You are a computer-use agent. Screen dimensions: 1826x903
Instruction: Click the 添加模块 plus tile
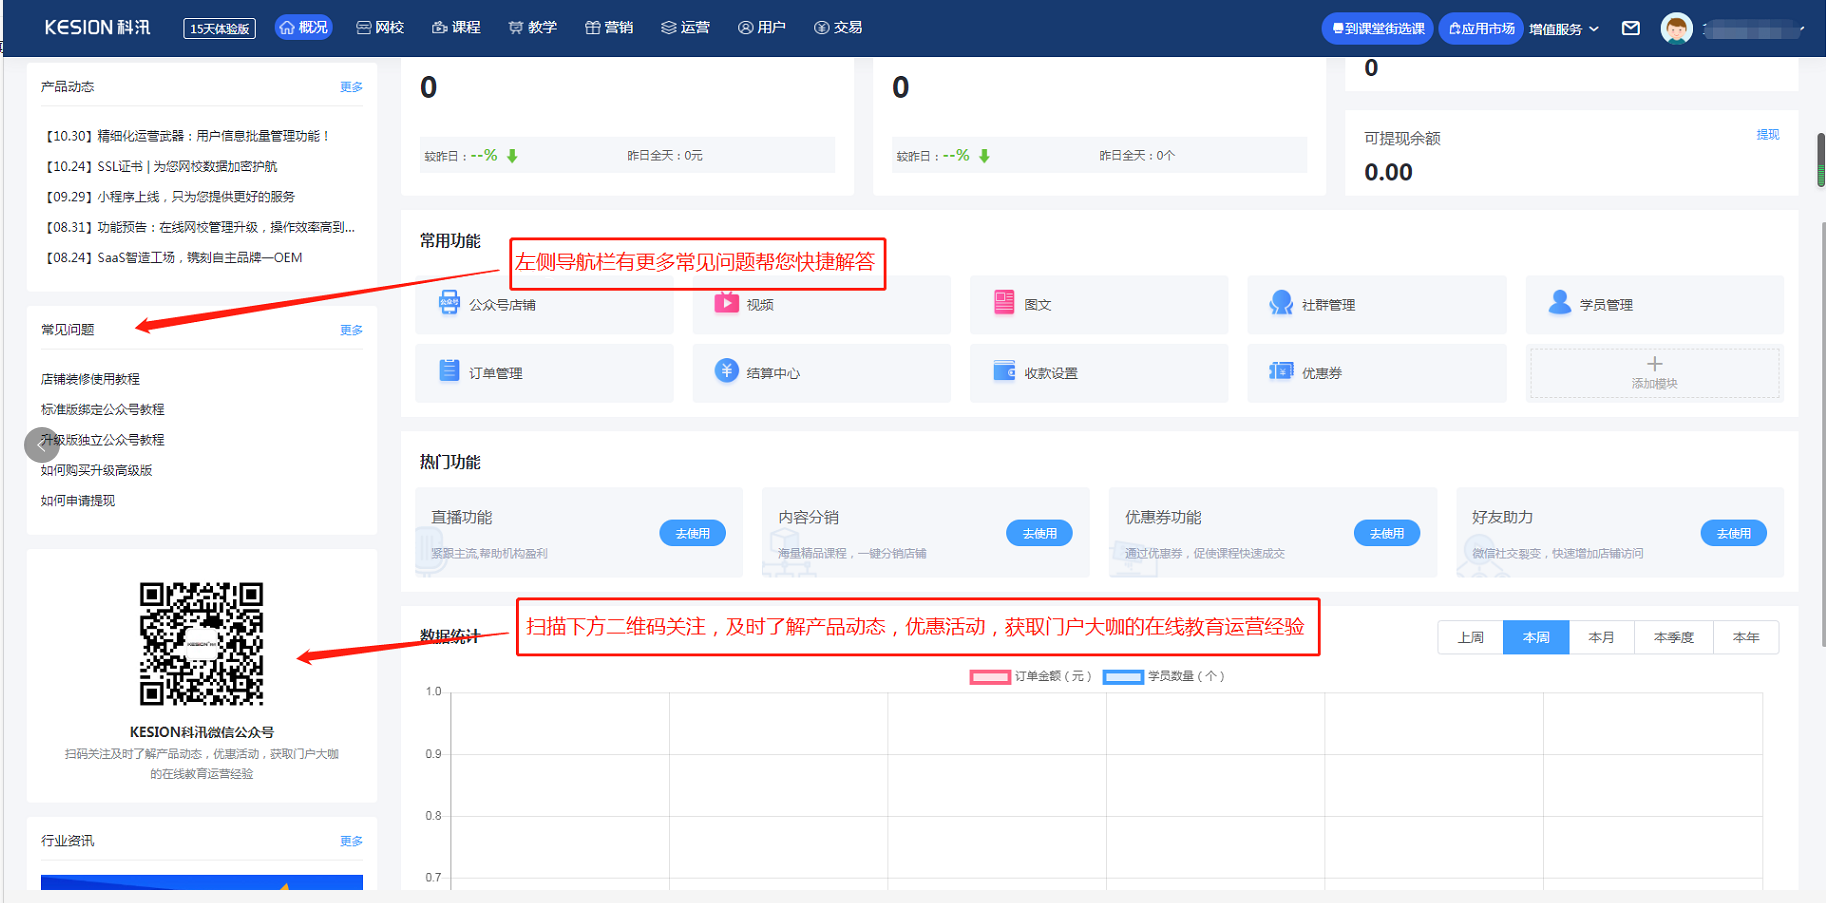tap(1654, 373)
